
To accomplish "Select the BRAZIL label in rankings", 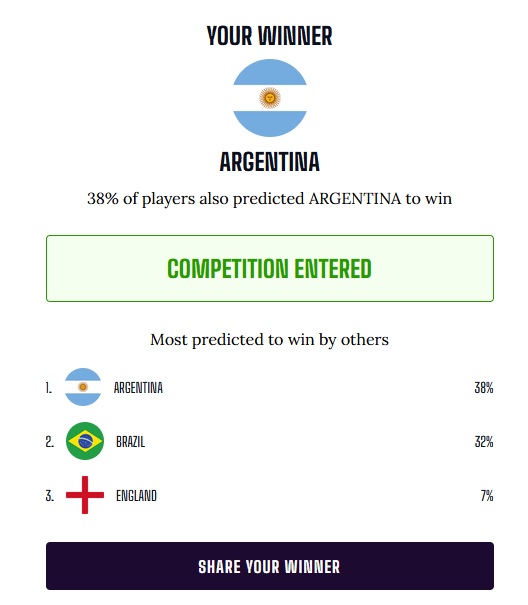I will 130,441.
